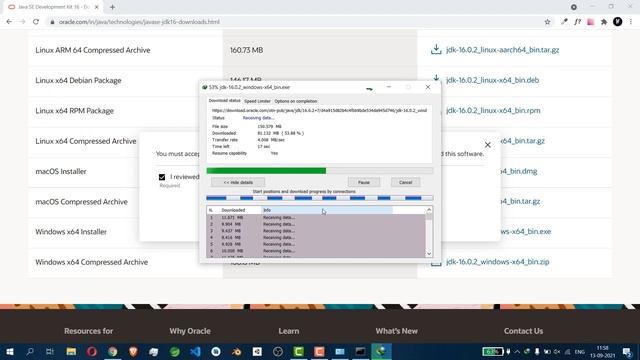The width and height of the screenshot is (640, 360).
Task: Bookmark this page with the star icon
Action: (547, 22)
